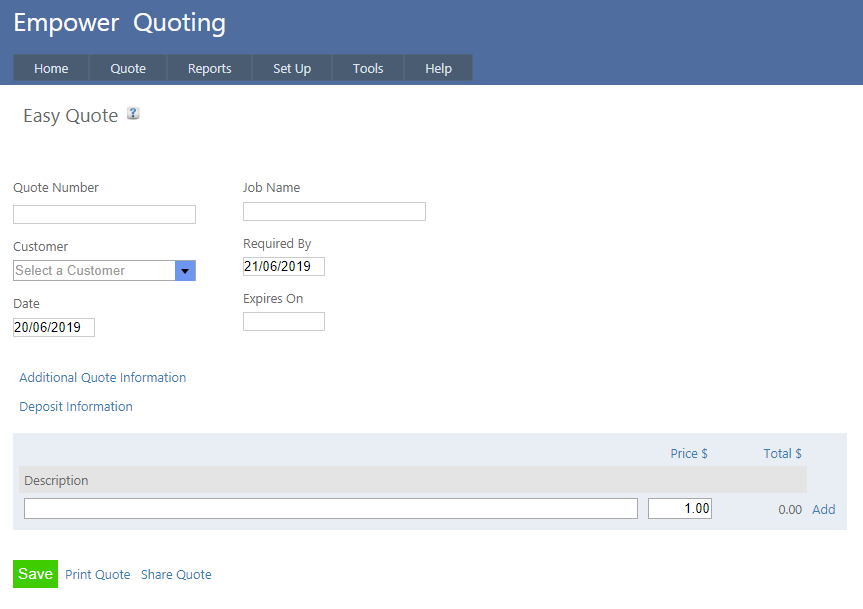Click the Print Quote link
Image resolution: width=863 pixels, height=609 pixels.
pyautogui.click(x=98, y=575)
